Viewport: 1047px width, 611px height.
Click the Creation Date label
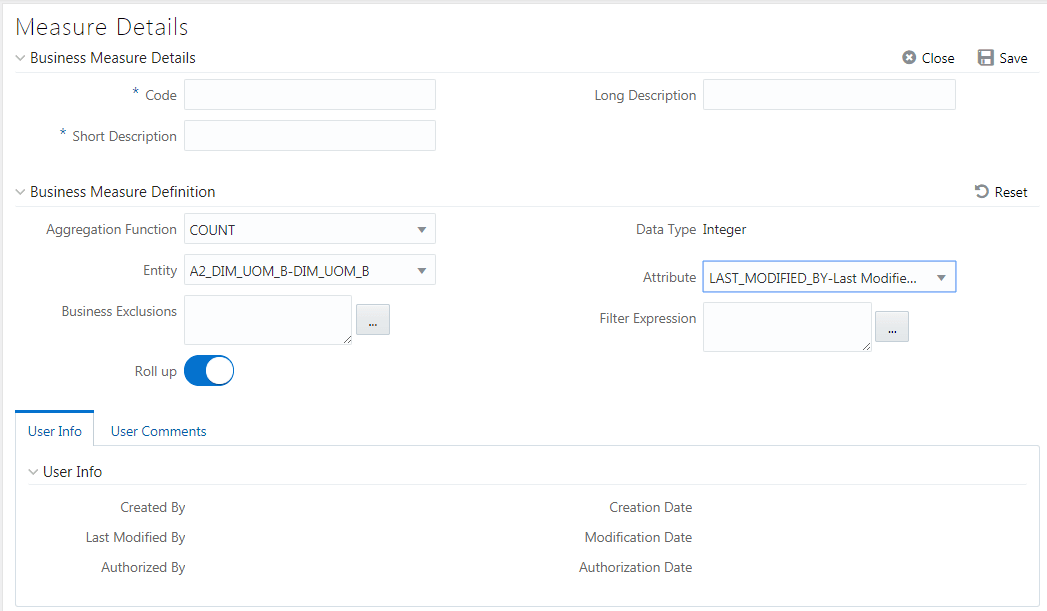pos(650,507)
